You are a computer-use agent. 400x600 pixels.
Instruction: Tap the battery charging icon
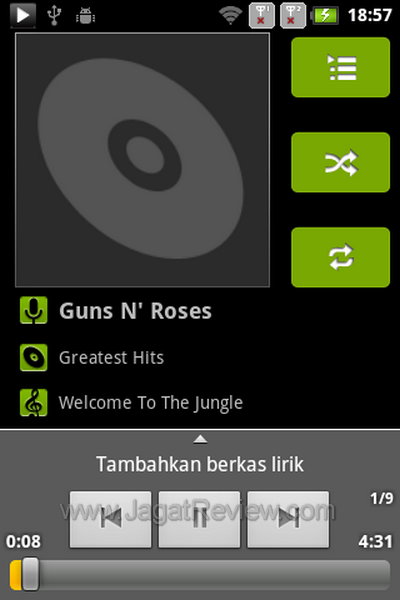click(x=325, y=16)
